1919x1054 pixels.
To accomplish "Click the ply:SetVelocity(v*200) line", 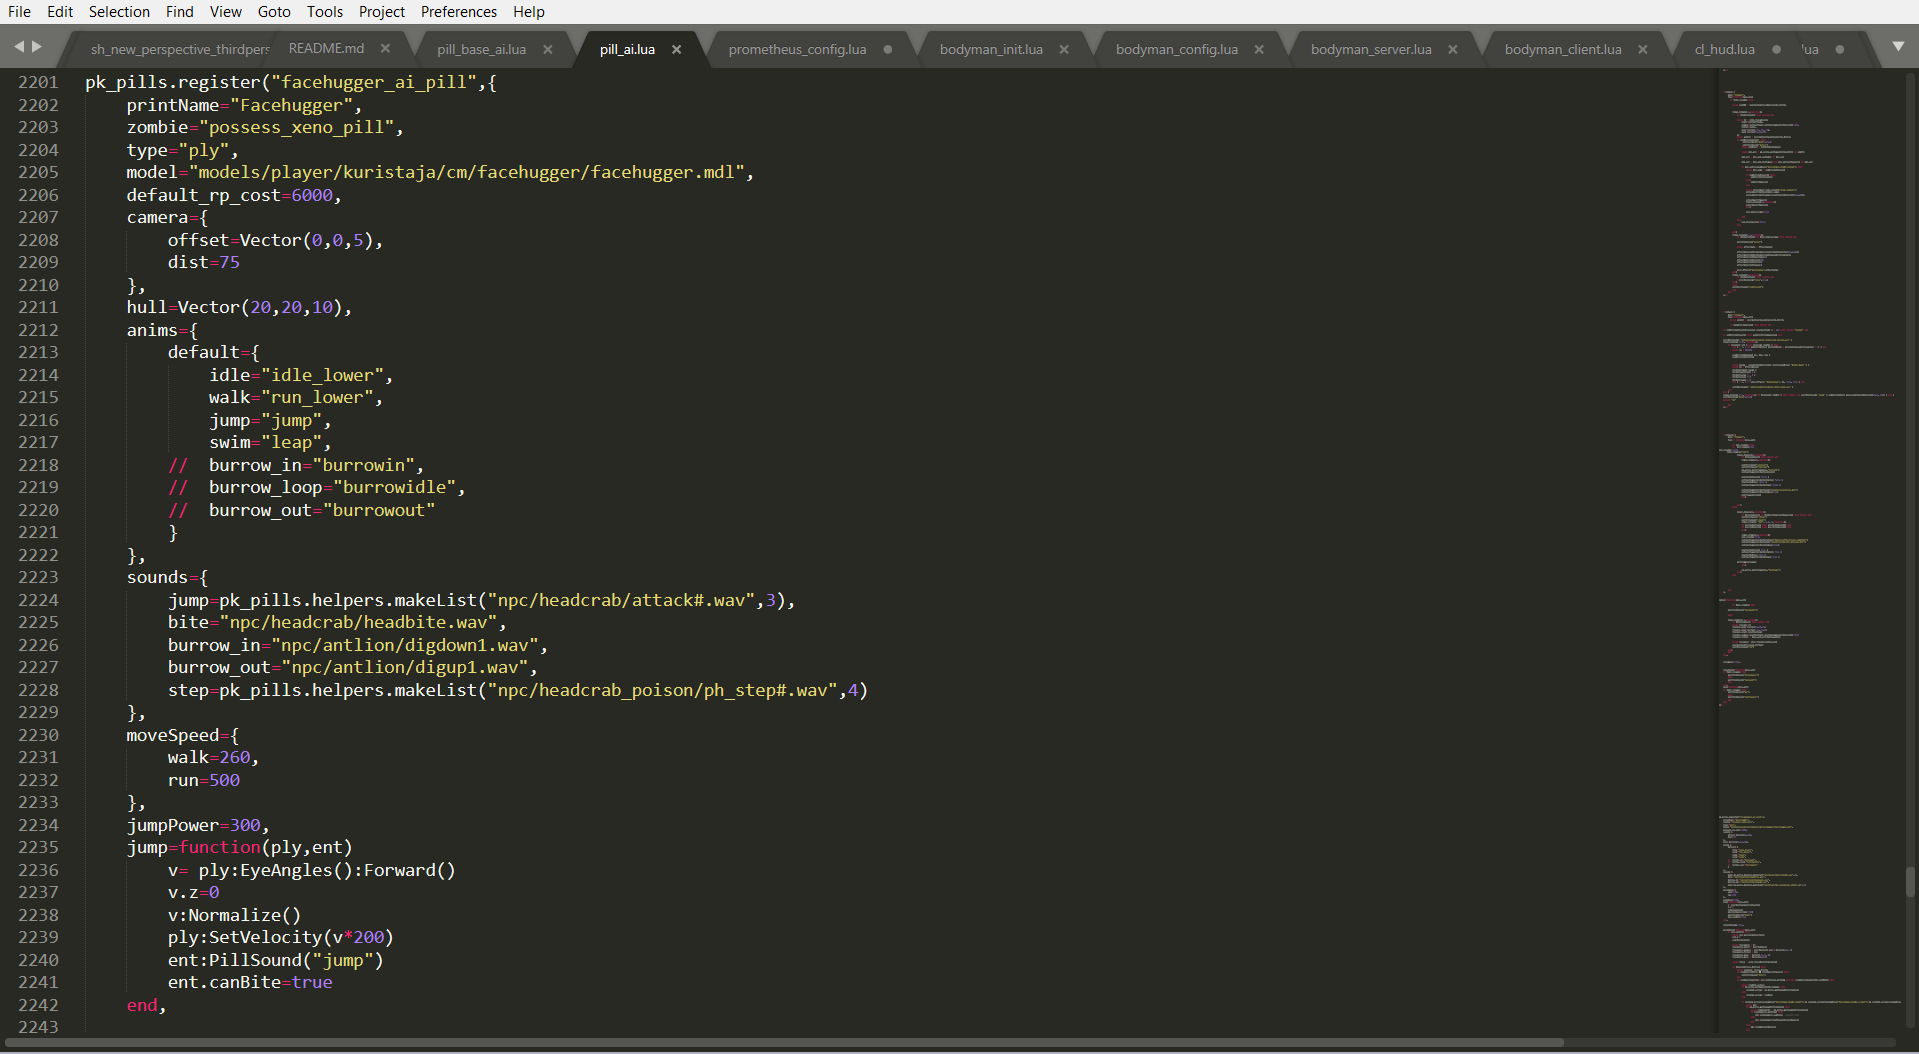I will click(280, 937).
